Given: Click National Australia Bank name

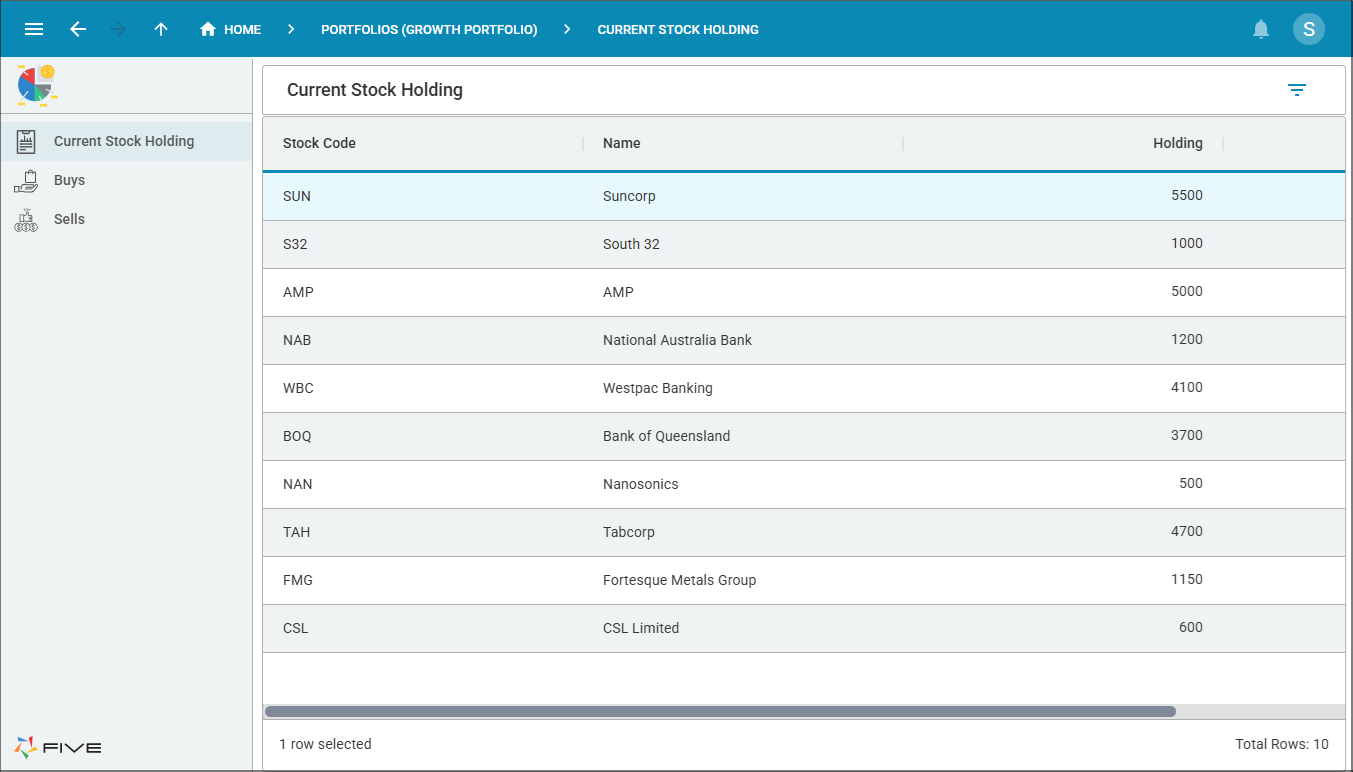Looking at the screenshot, I should [677, 340].
